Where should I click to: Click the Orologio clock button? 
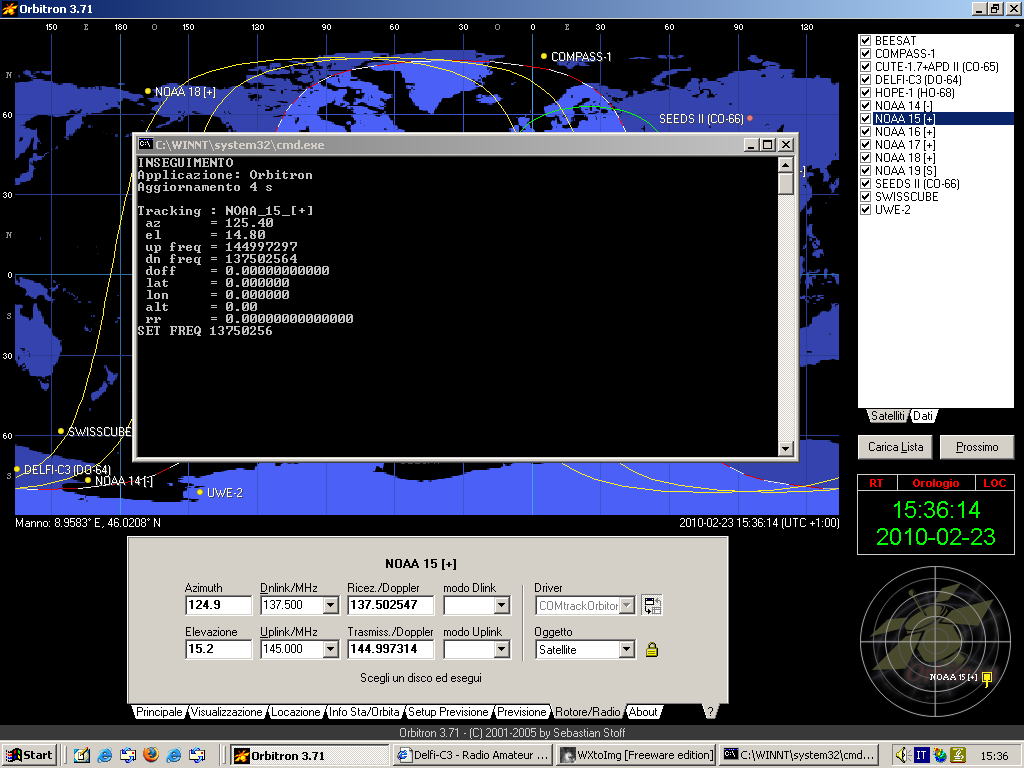pyautogui.click(x=935, y=483)
